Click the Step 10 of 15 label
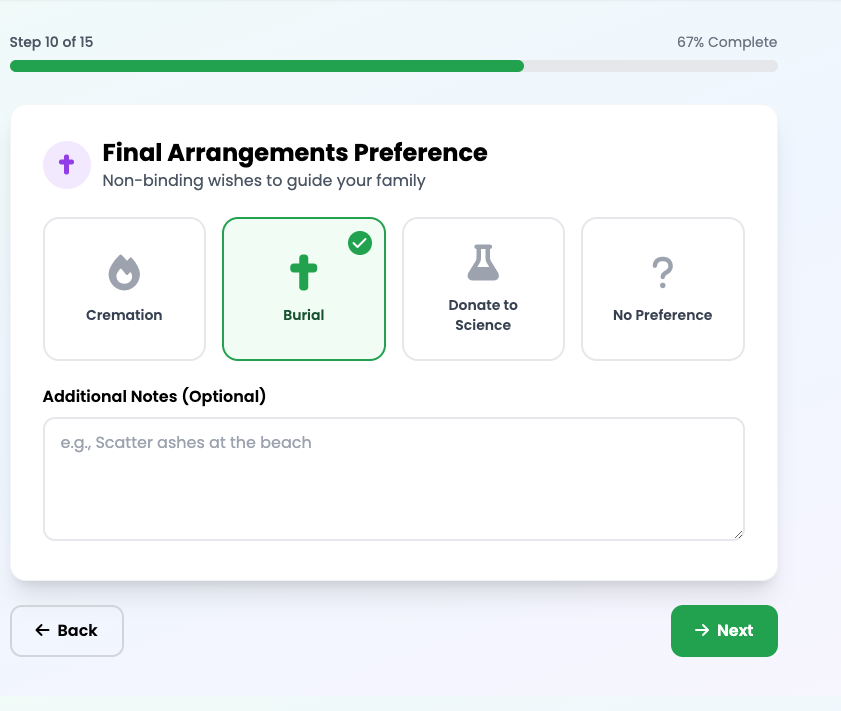This screenshot has width=841, height=711. tap(51, 42)
